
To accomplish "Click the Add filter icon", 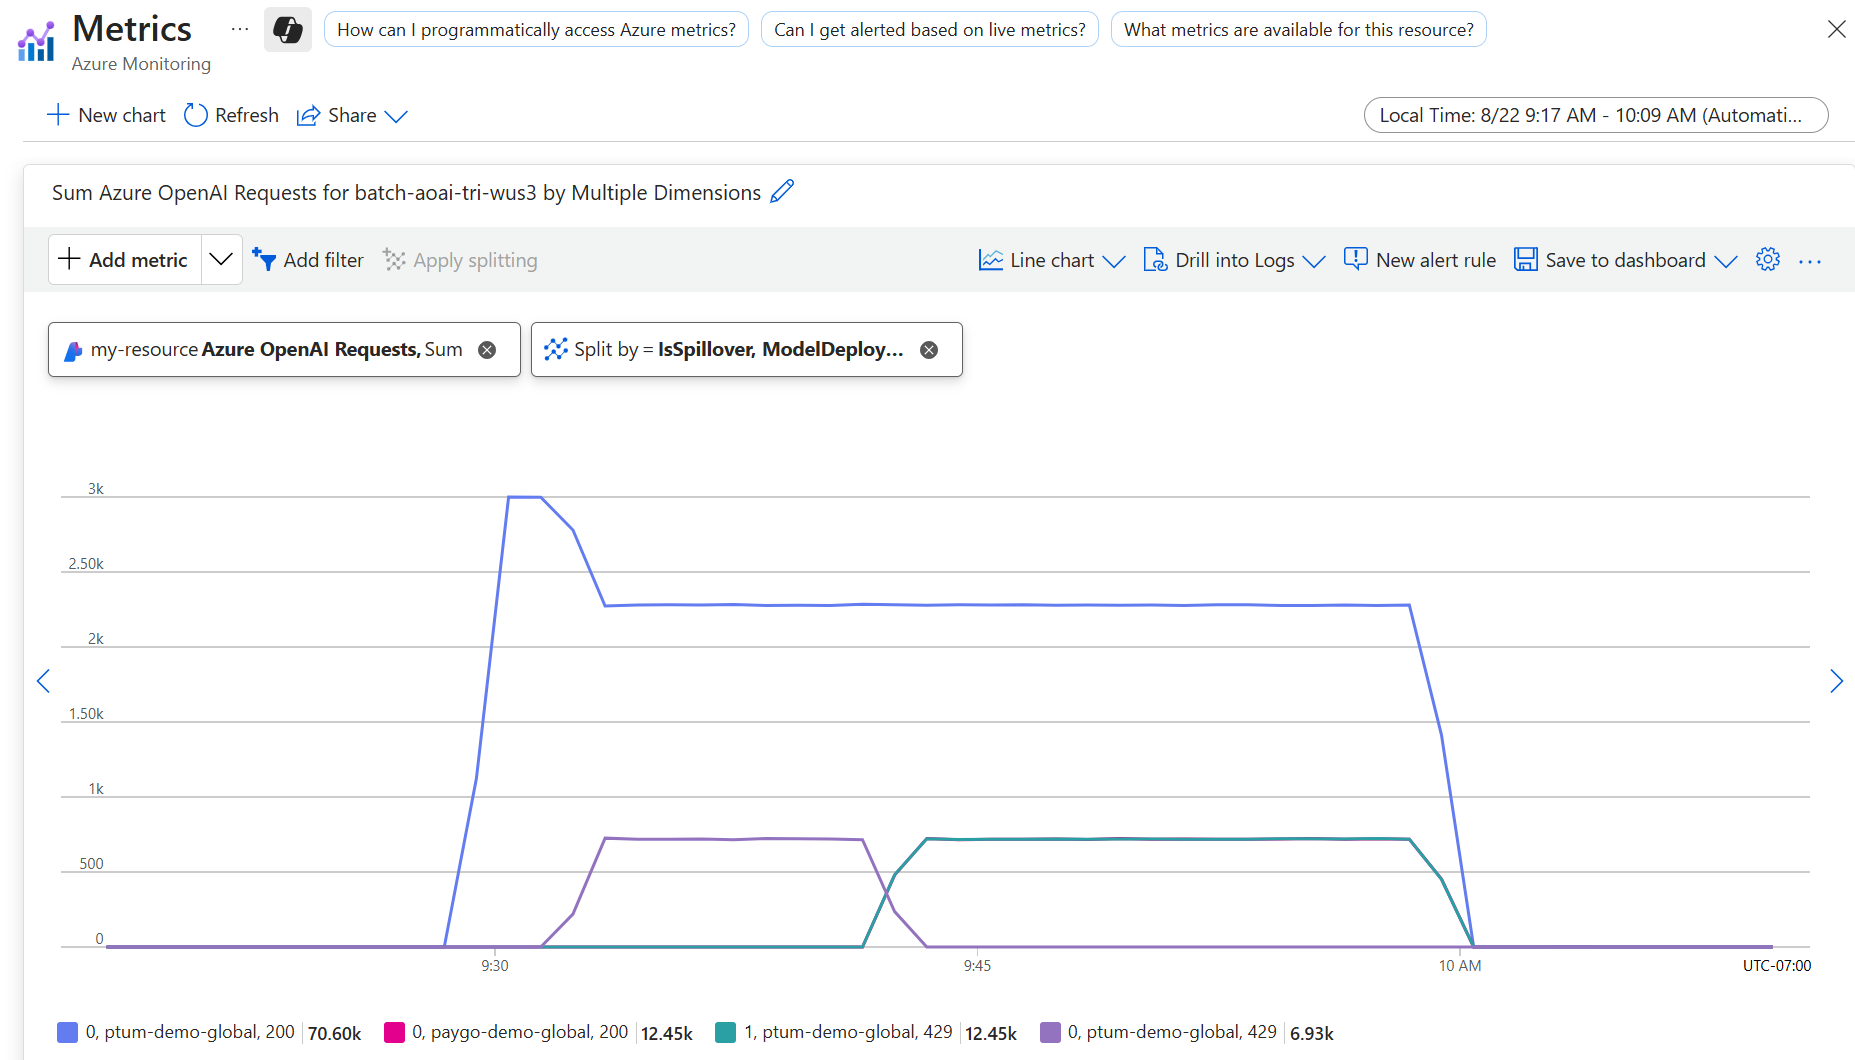I will pos(264,259).
